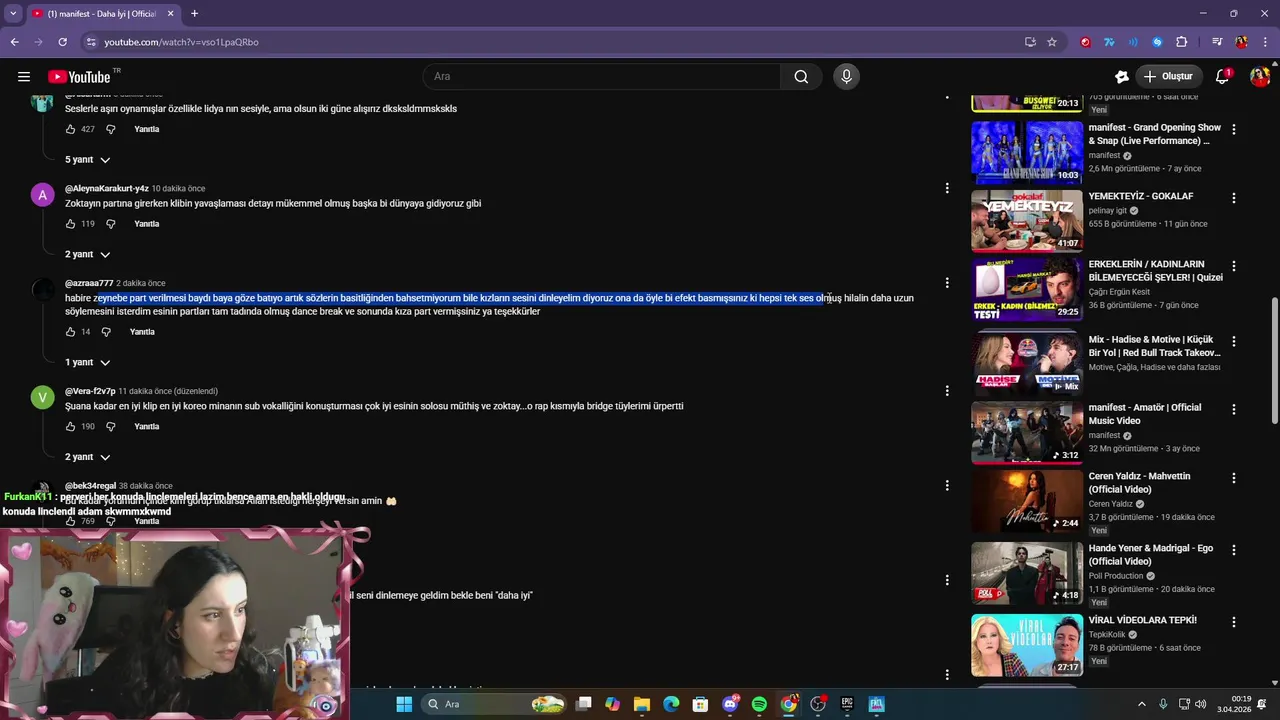Open options menu for @azraaa777 comment
Image resolution: width=1280 pixels, height=720 pixels.
947,283
